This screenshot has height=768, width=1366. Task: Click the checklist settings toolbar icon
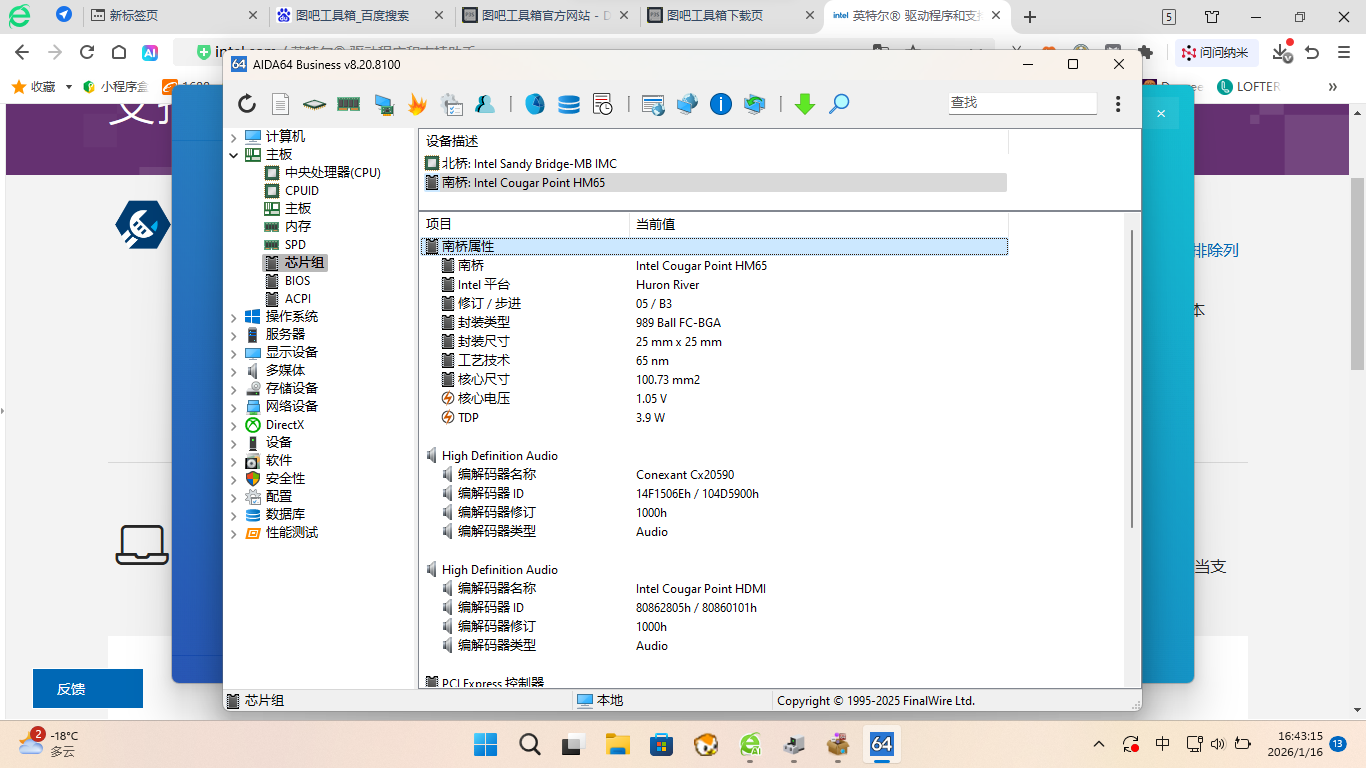point(451,104)
